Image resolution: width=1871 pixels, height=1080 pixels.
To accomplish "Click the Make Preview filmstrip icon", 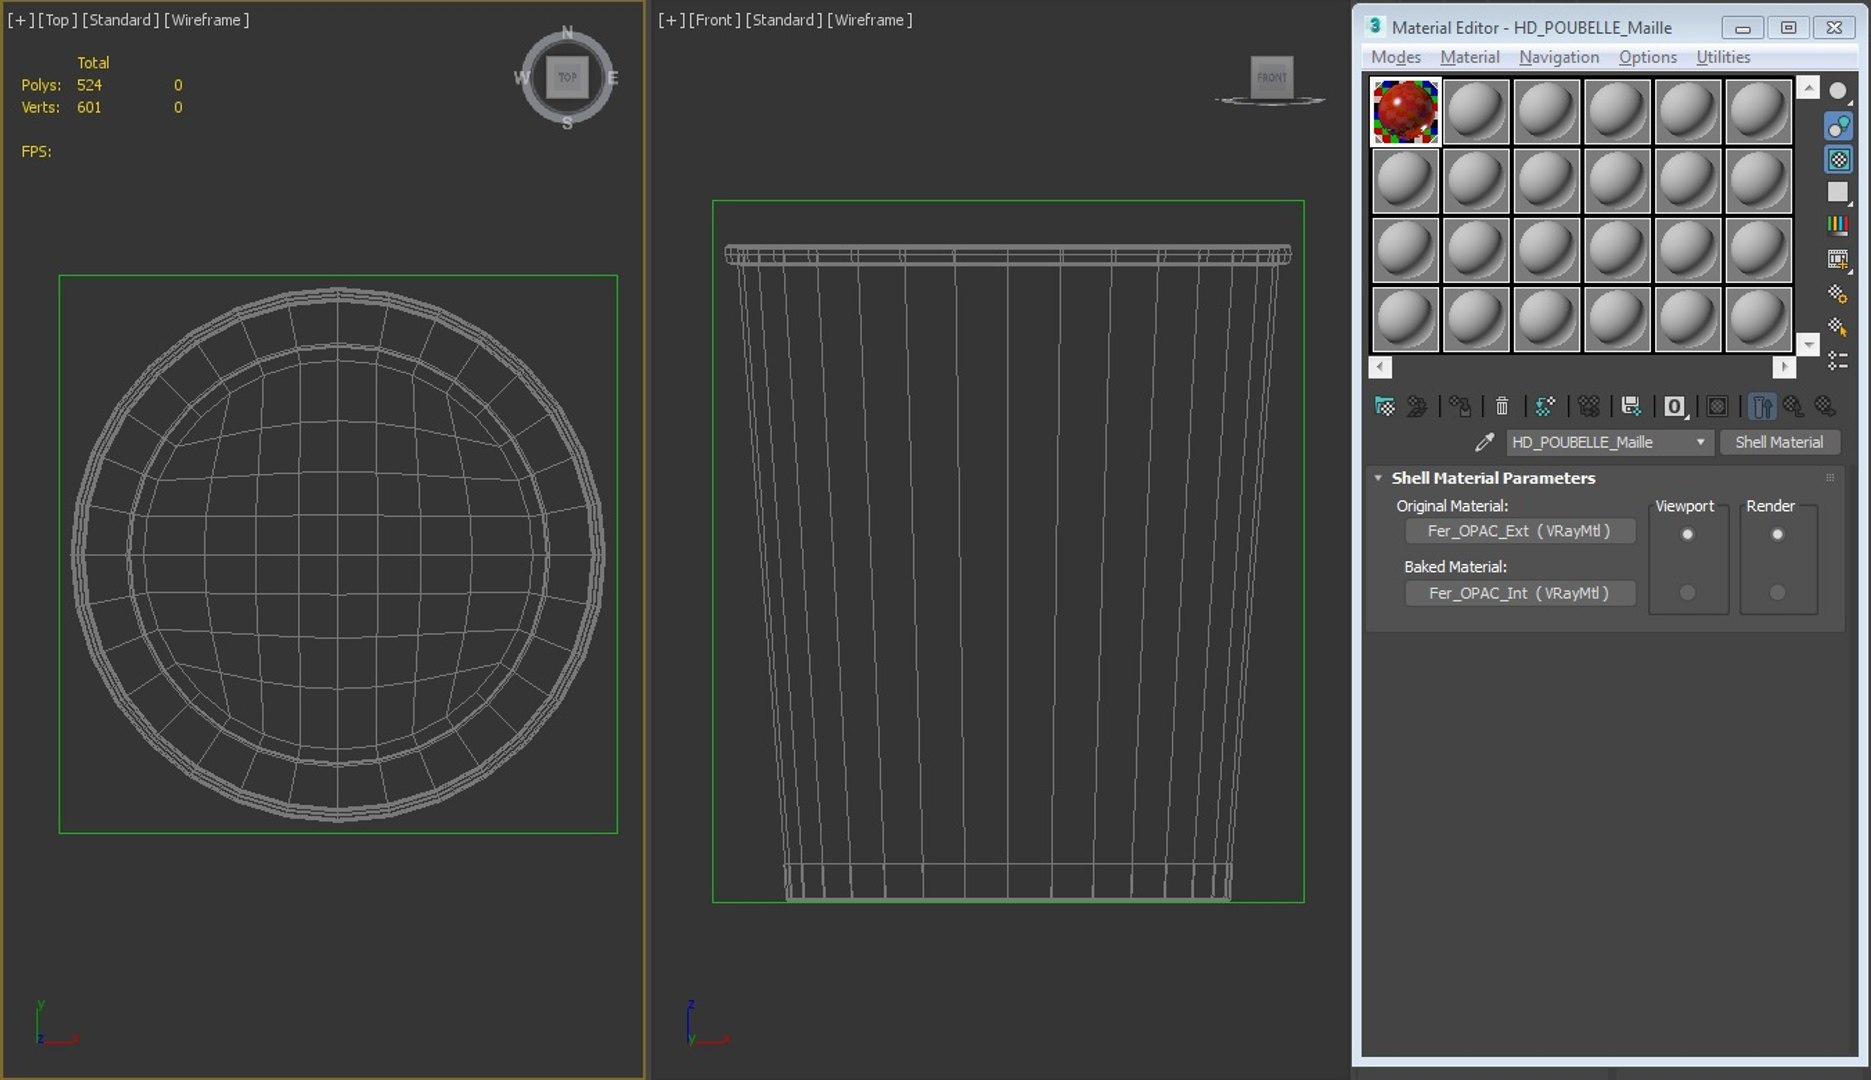I will pos(1838,259).
